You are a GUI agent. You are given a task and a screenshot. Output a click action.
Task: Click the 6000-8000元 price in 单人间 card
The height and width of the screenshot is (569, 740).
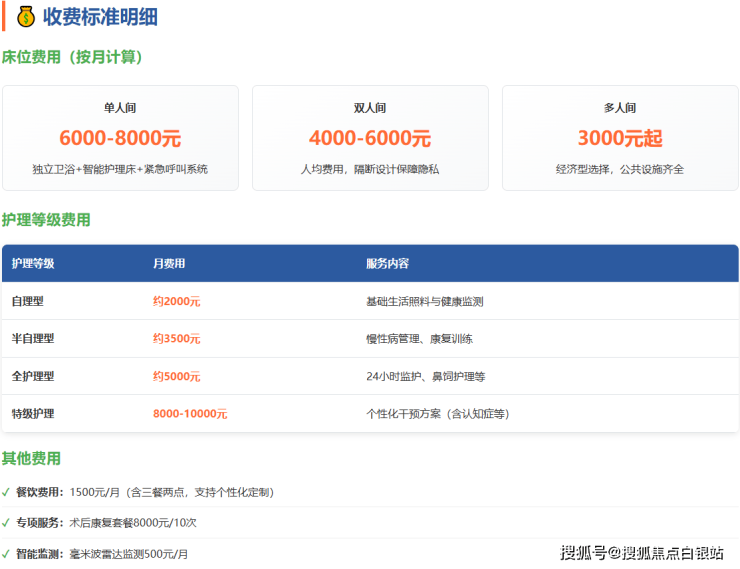click(x=120, y=139)
